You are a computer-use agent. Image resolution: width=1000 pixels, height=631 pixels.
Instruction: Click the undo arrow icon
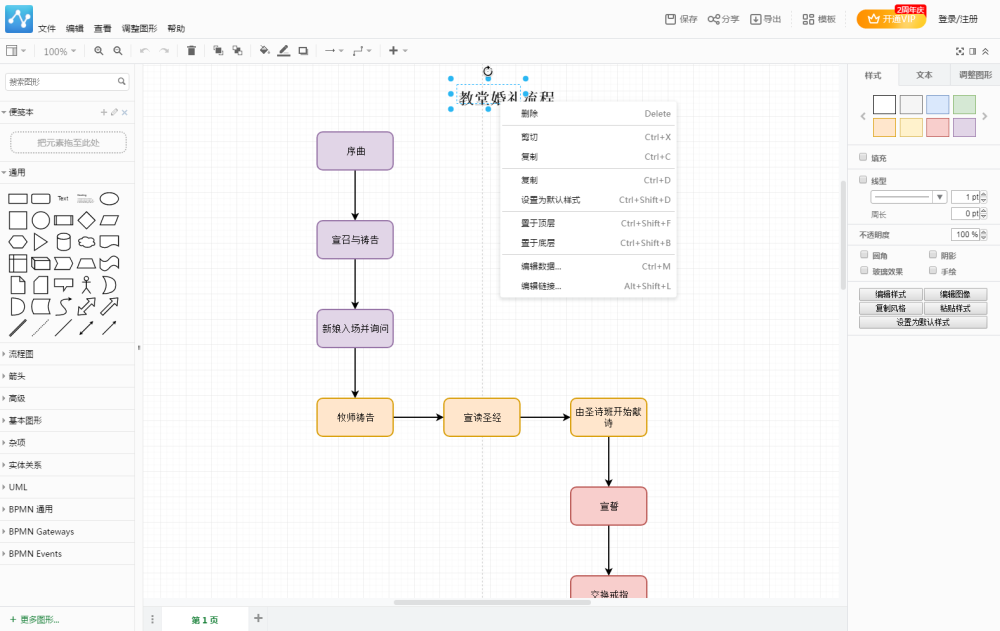coord(145,50)
